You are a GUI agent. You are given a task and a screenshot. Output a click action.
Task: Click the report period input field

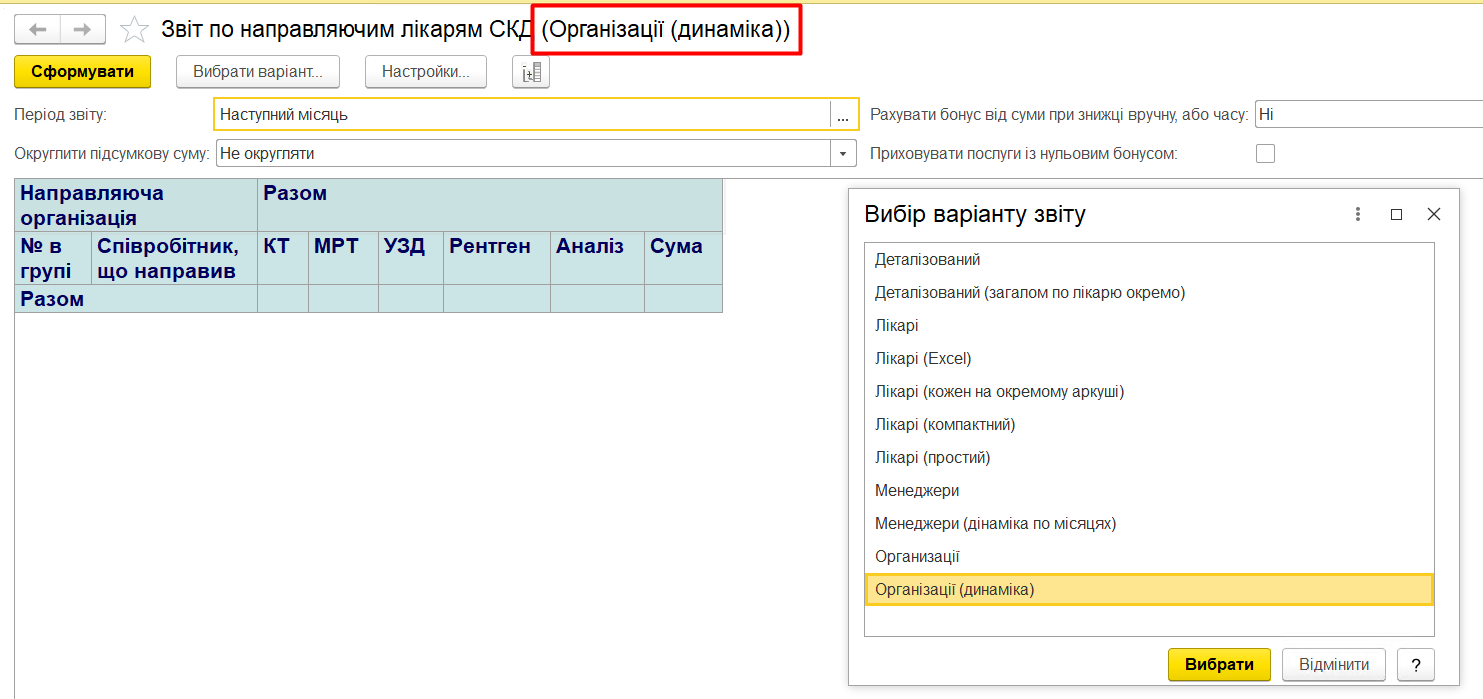(x=520, y=115)
